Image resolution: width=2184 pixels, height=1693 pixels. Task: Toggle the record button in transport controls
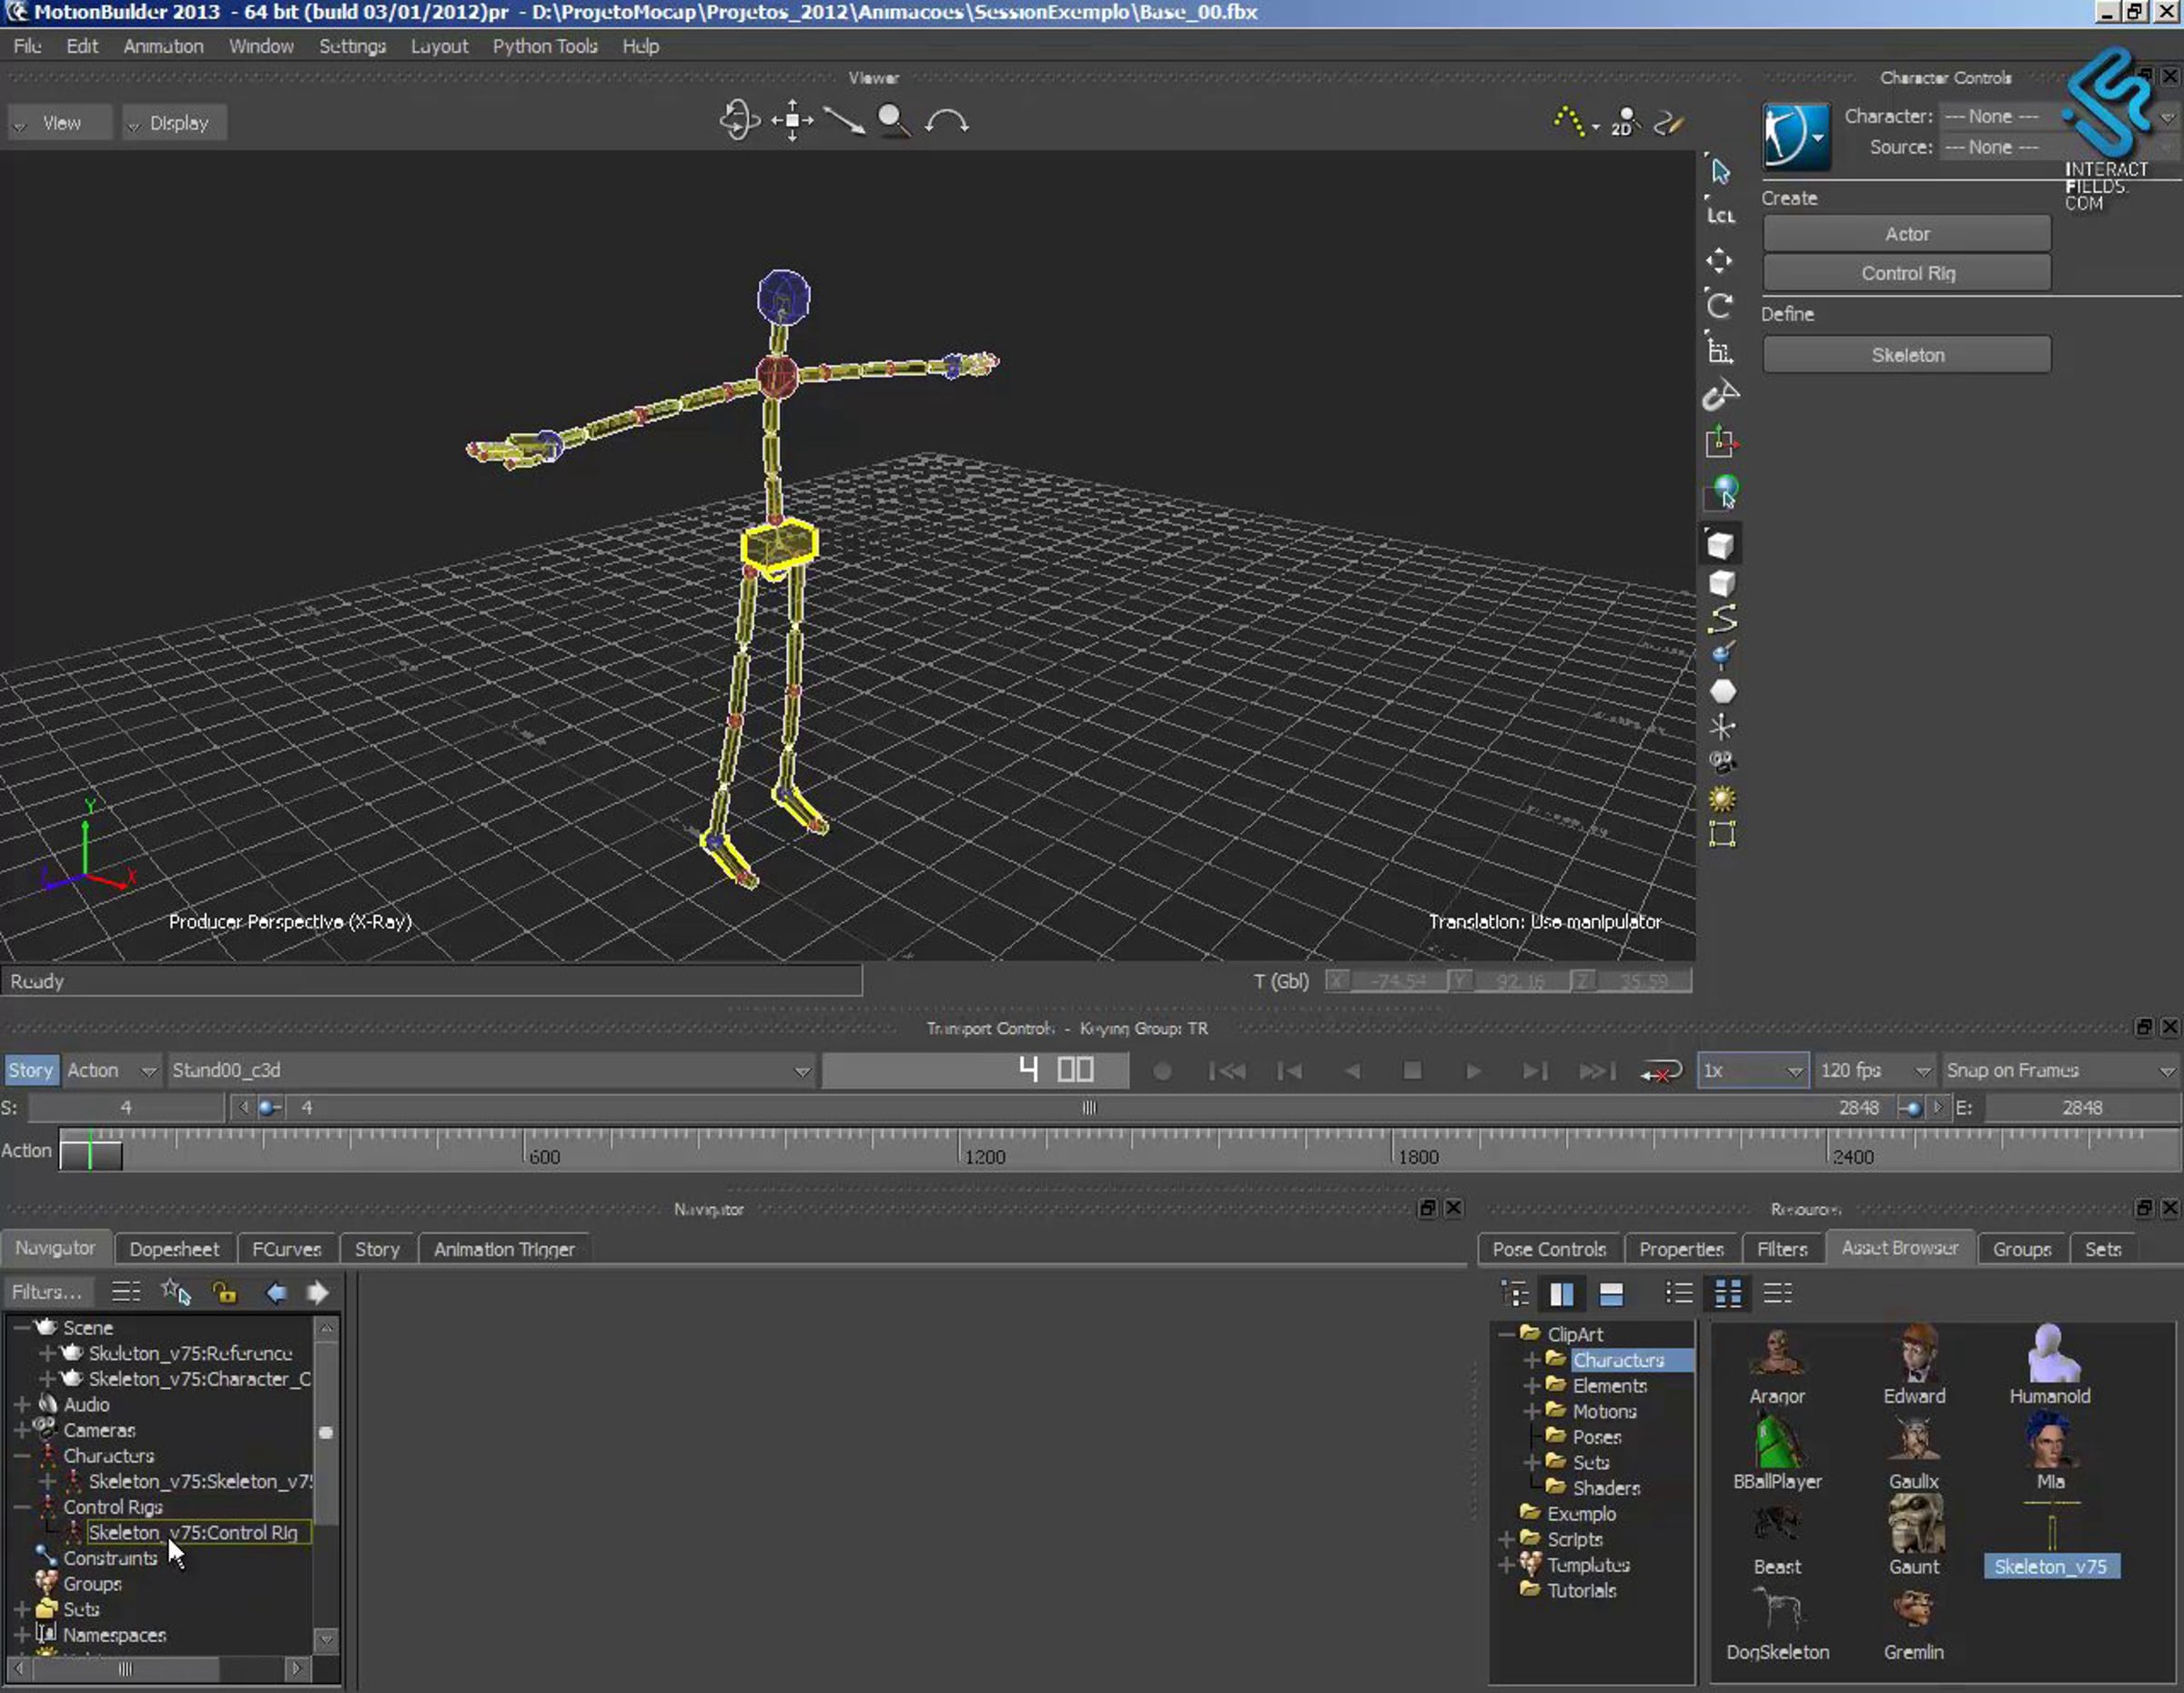click(1161, 1071)
